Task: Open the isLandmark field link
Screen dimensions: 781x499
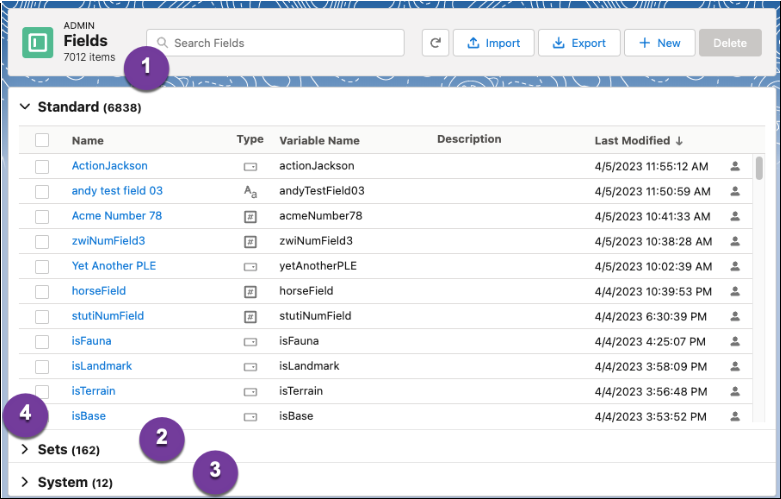Action: [x=102, y=366]
